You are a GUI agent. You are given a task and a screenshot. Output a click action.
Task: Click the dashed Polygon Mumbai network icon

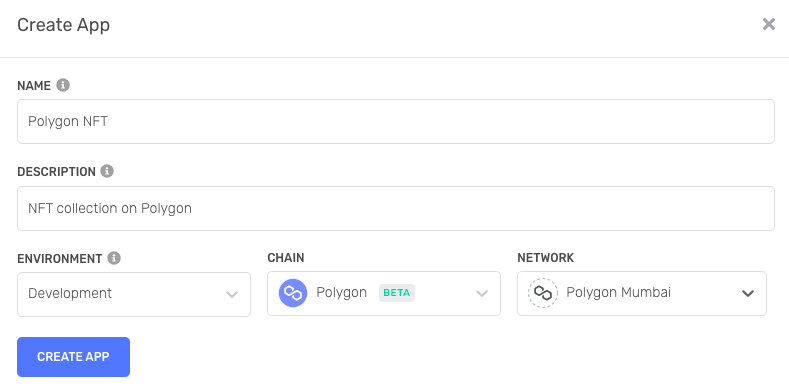coord(543,293)
